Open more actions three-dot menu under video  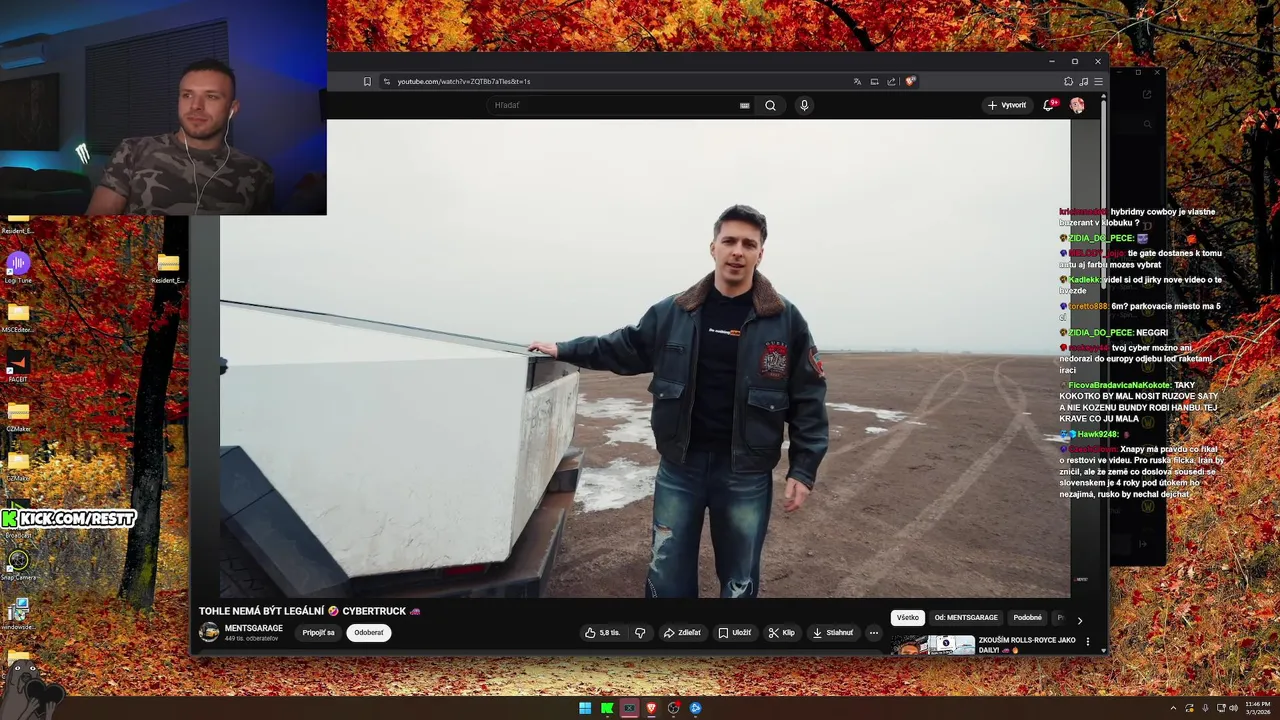[873, 632]
